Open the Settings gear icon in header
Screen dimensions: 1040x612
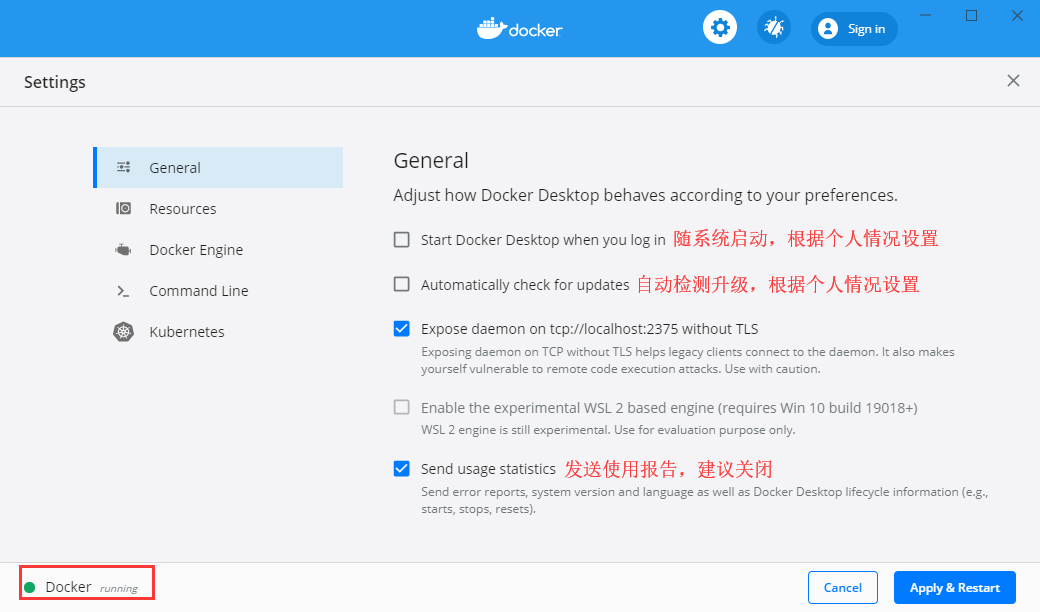[720, 28]
